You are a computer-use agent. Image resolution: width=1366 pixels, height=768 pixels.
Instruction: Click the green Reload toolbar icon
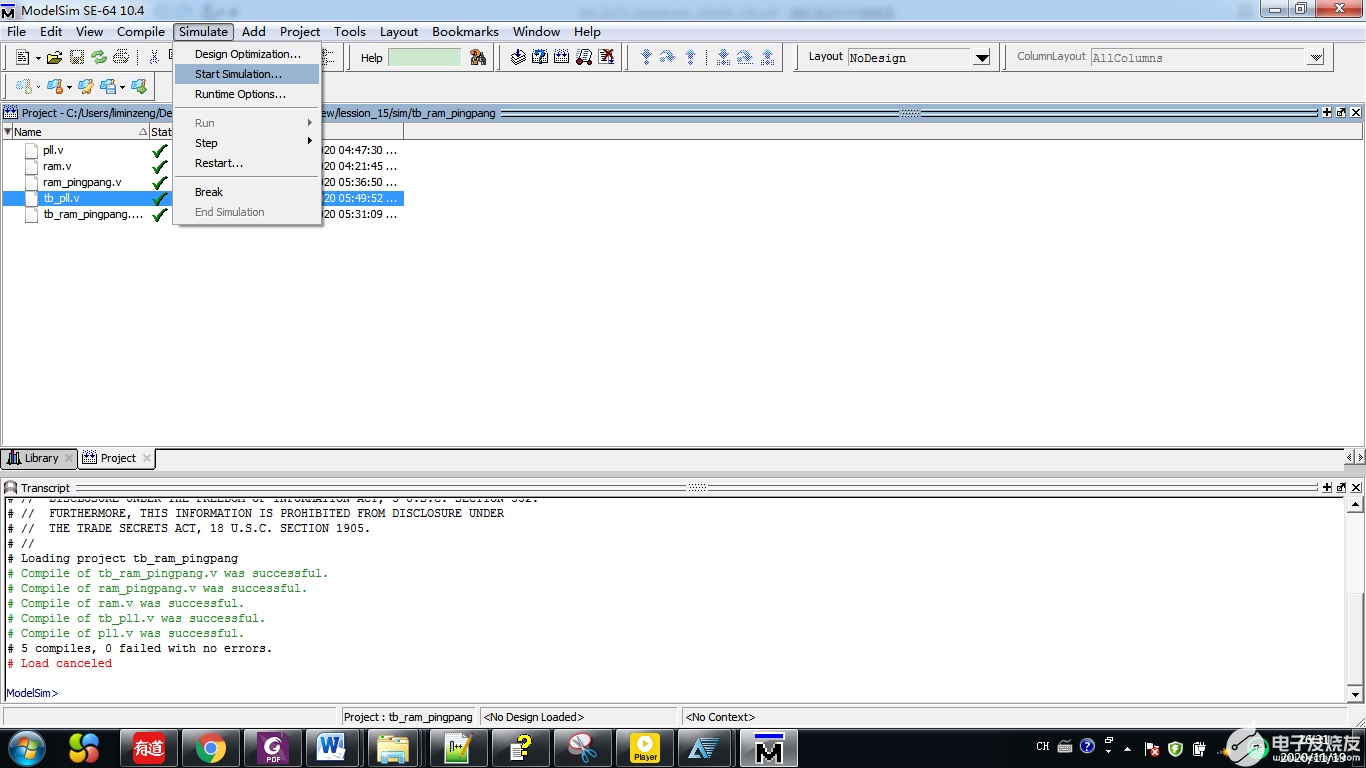click(99, 58)
